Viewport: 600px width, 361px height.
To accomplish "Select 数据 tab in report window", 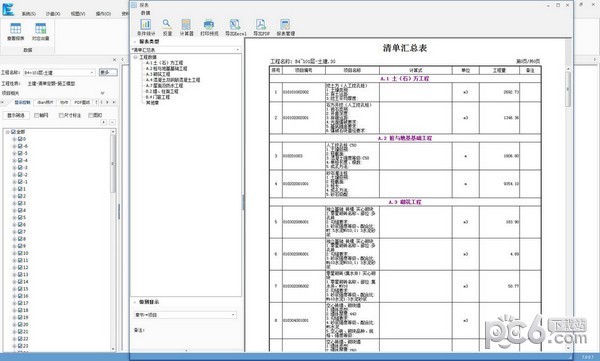I will click(x=145, y=13).
